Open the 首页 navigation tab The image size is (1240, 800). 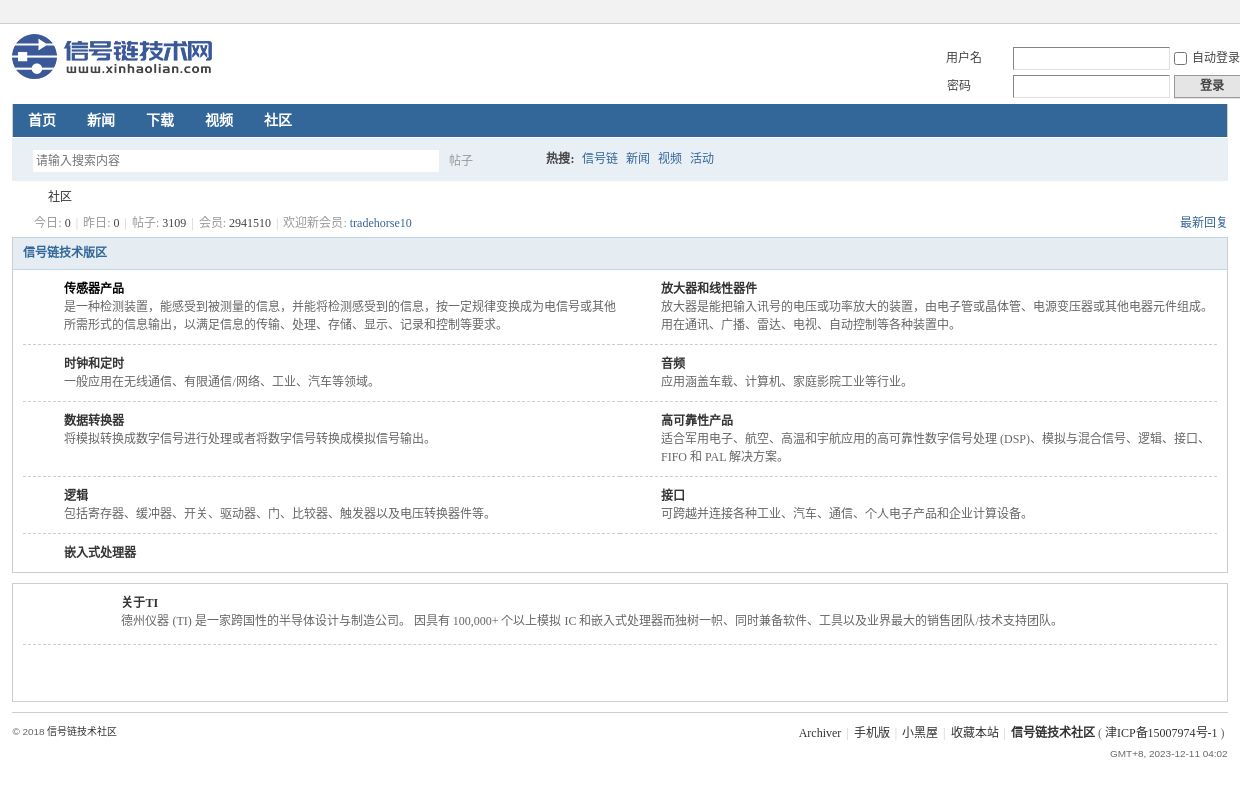pyautogui.click(x=42, y=121)
